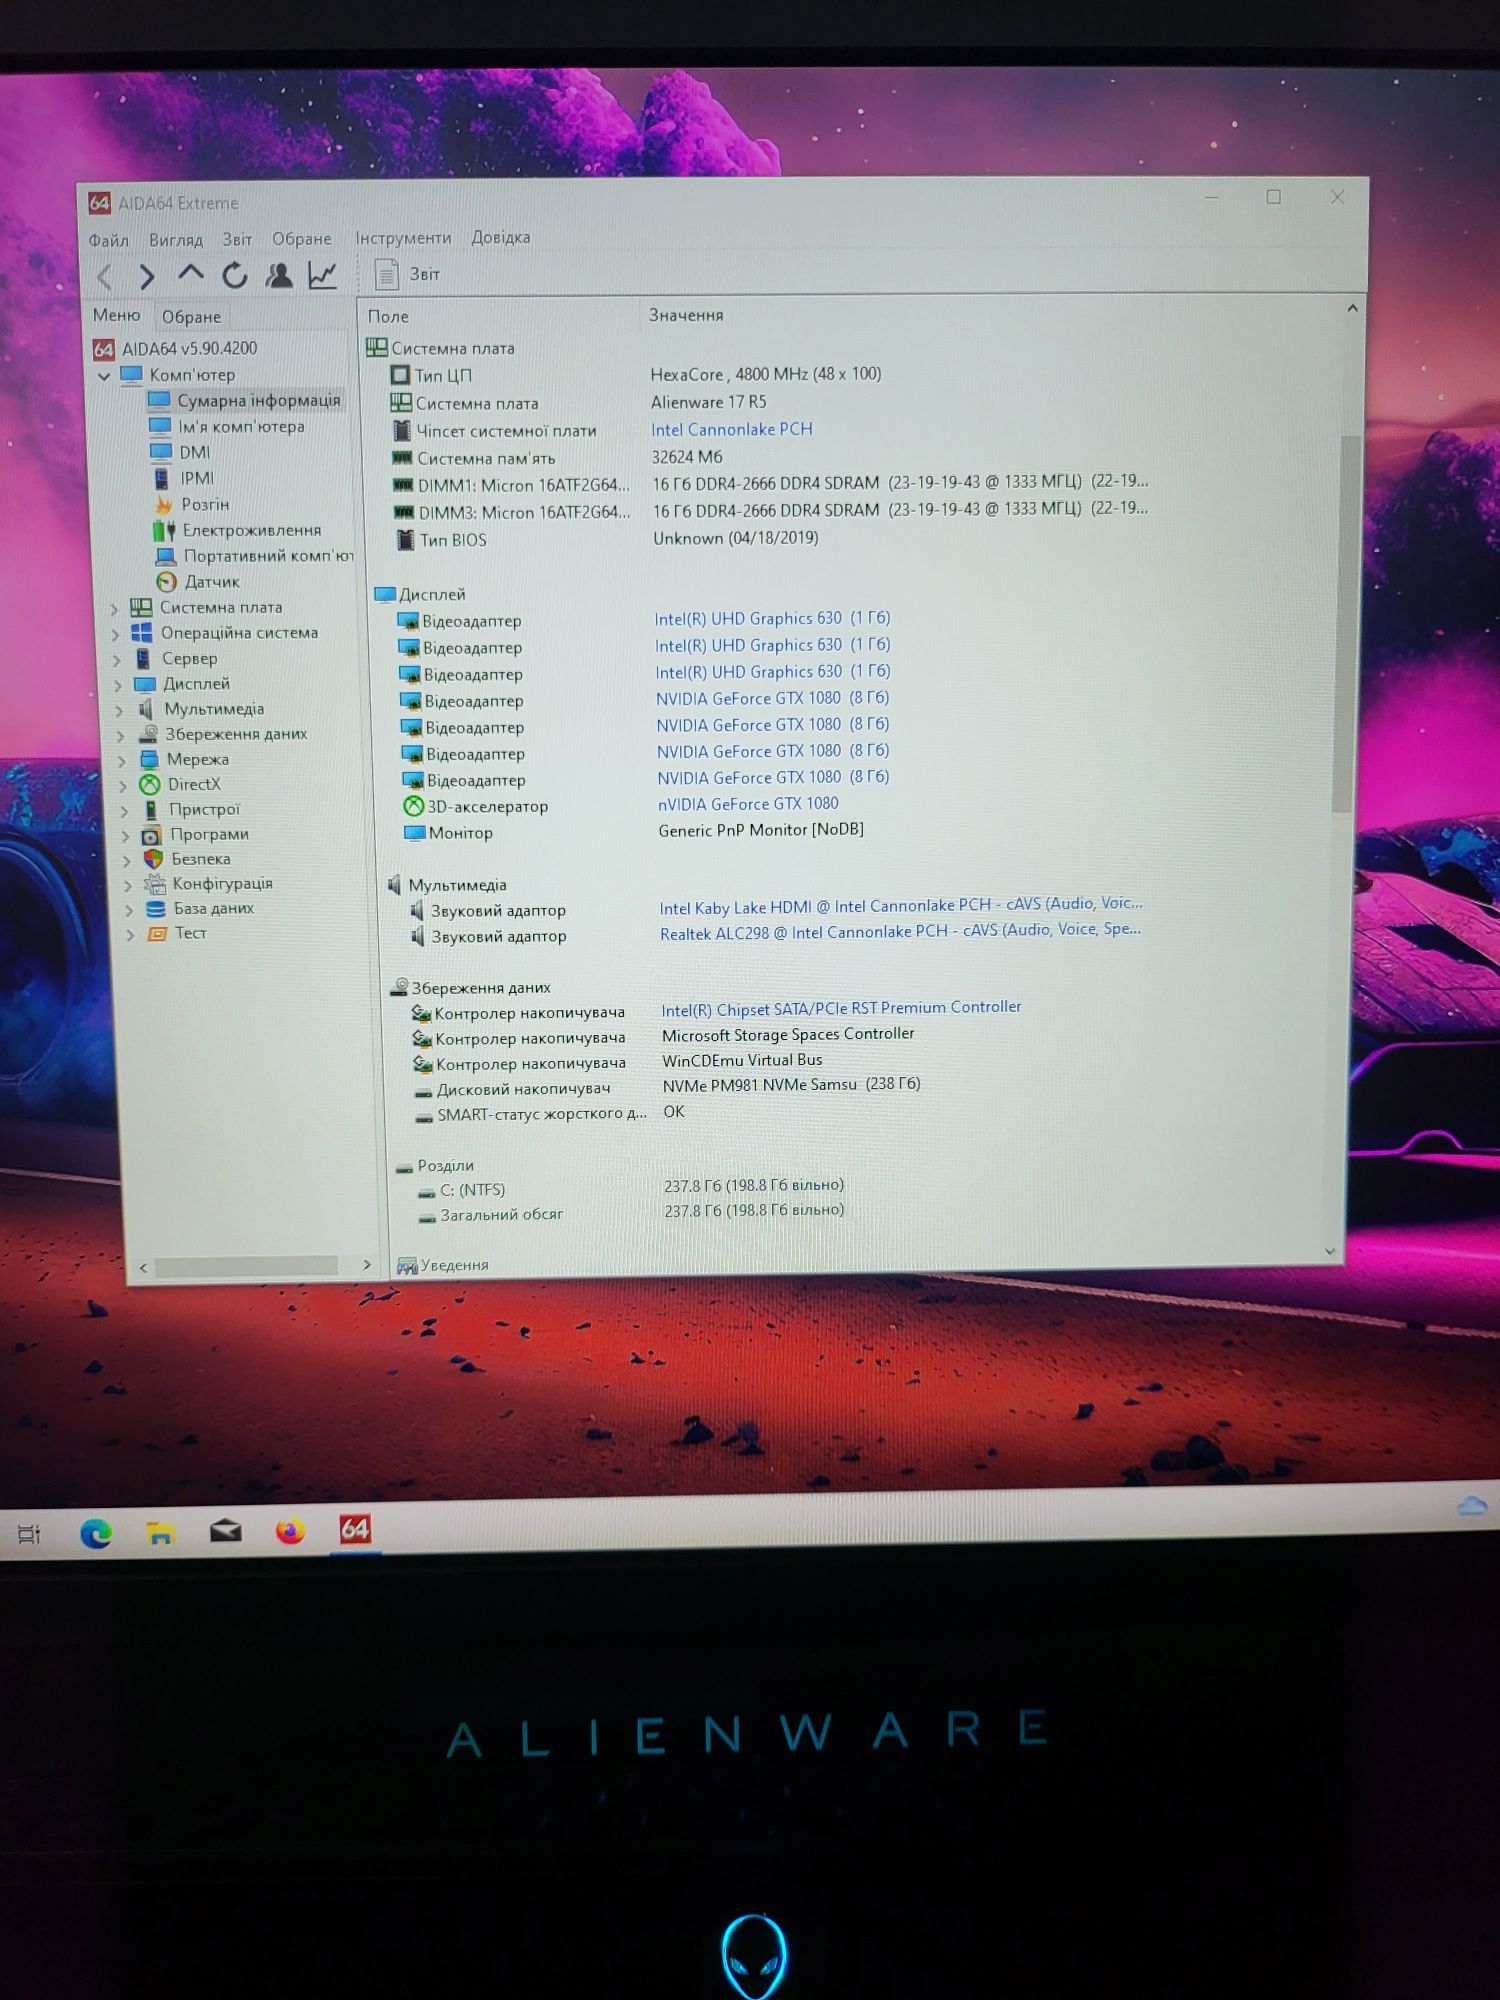Click the Back navigation arrow in toolbar
The image size is (1500, 2000).
(104, 276)
